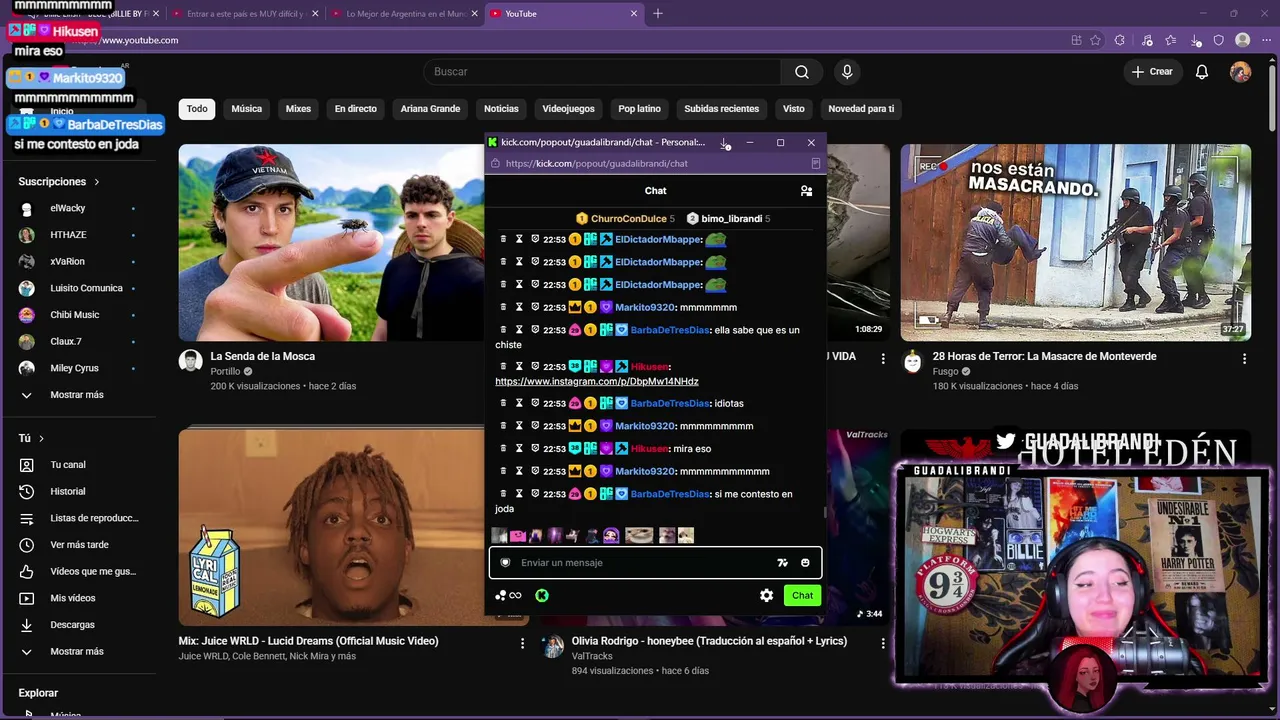The width and height of the screenshot is (1280, 720).
Task: Open video title La Senda de la Mosca
Action: pyautogui.click(x=263, y=356)
